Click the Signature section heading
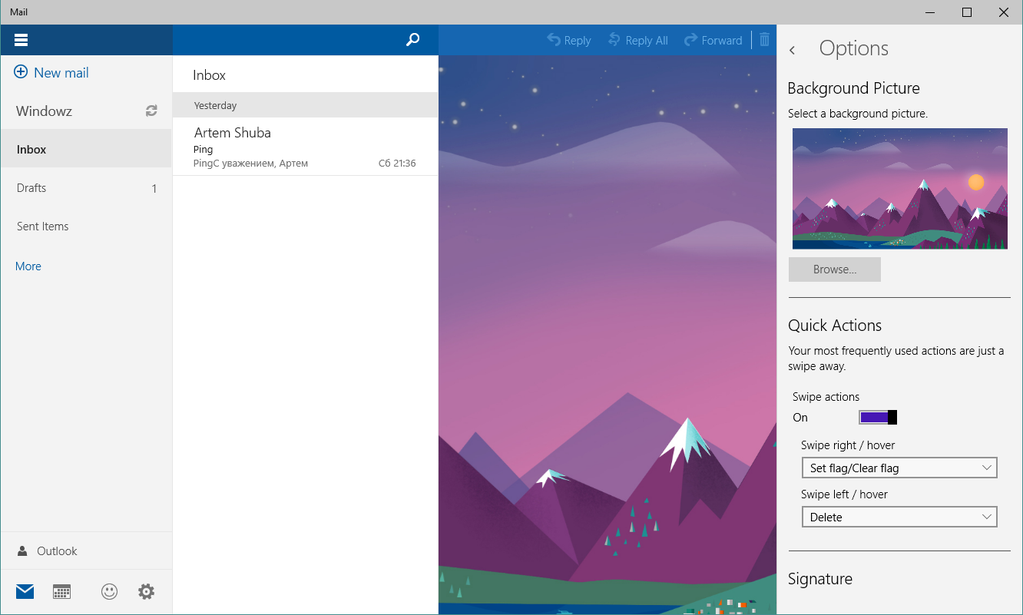1023x615 pixels. point(820,579)
